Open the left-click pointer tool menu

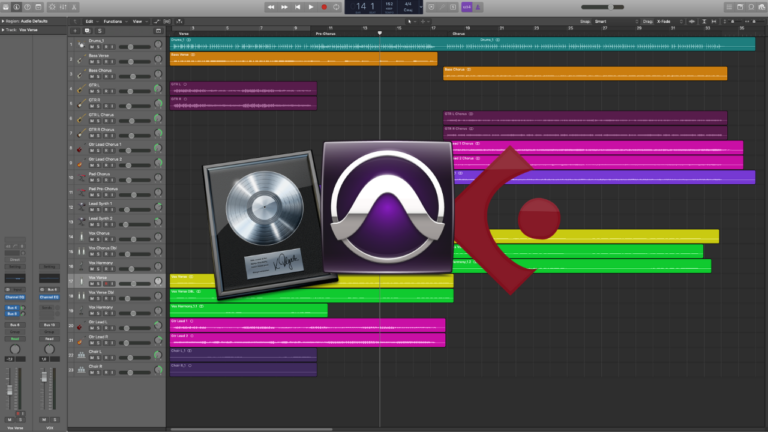[x=410, y=22]
